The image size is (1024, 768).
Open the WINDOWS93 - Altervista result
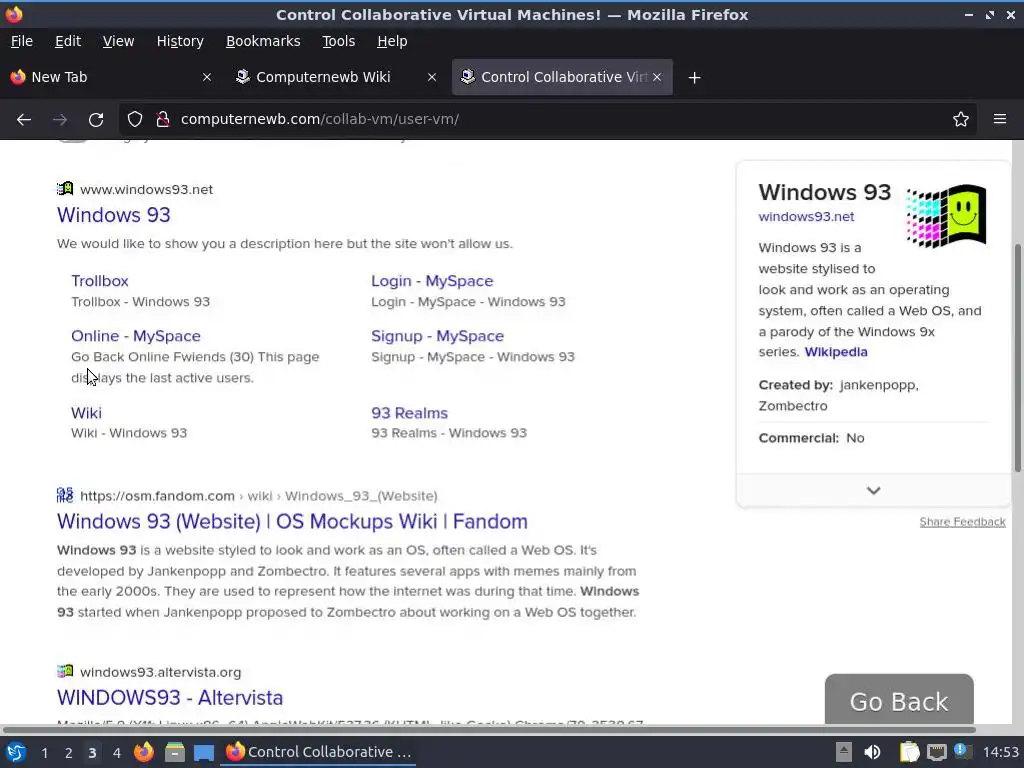pos(170,697)
